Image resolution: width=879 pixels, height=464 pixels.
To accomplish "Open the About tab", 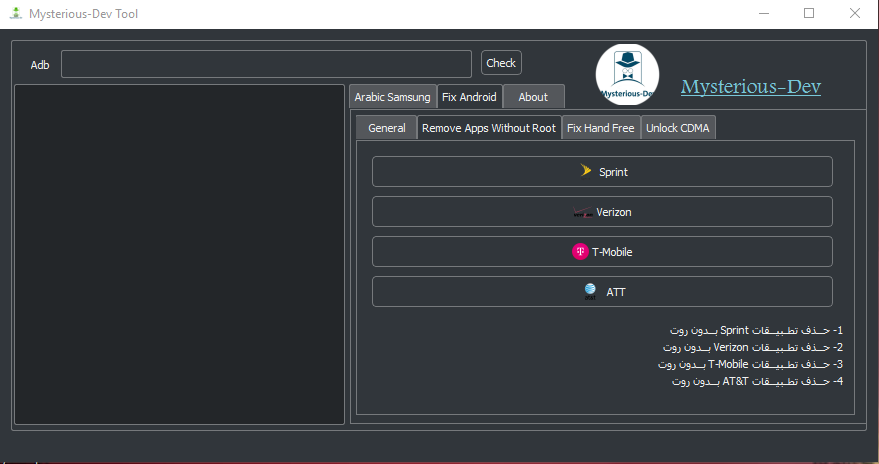I will [533, 97].
